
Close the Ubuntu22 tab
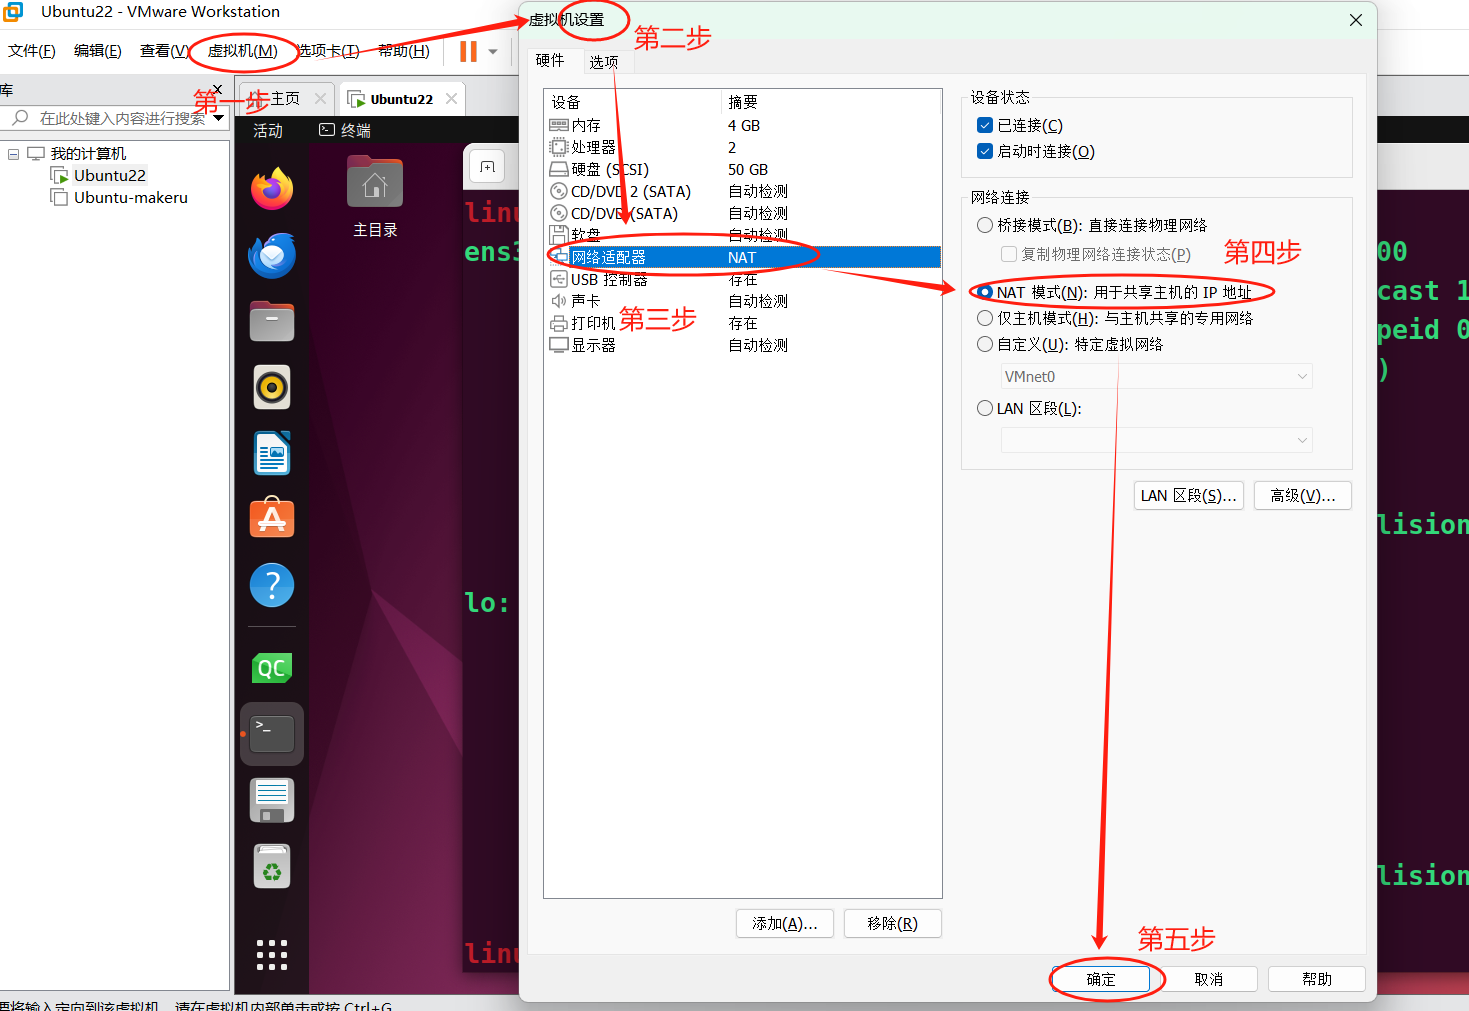pos(452,98)
